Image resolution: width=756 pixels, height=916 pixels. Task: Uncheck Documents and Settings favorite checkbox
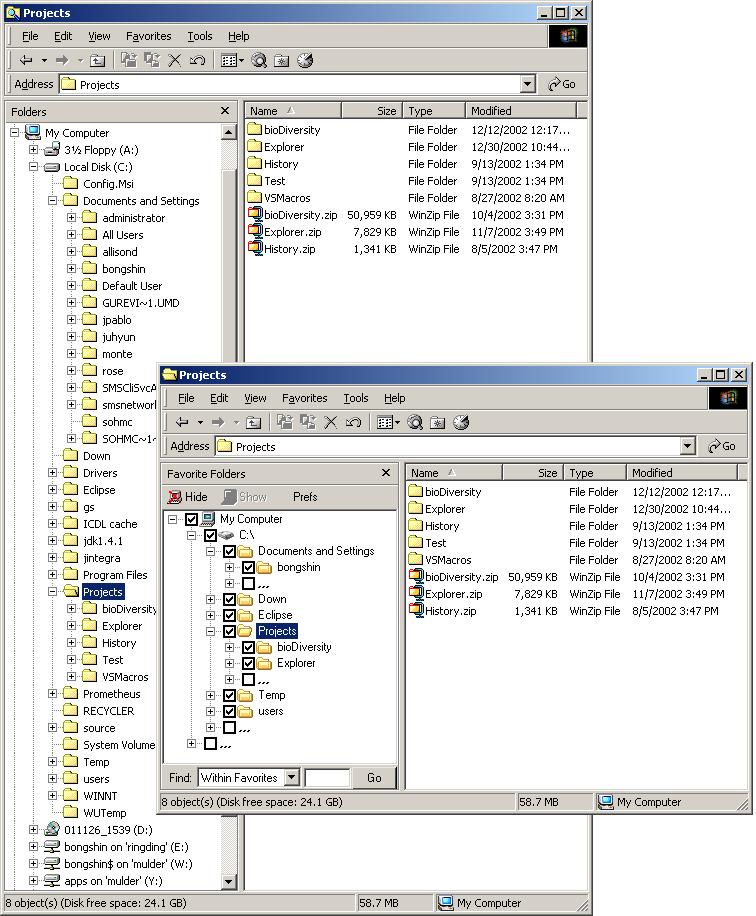pos(230,551)
